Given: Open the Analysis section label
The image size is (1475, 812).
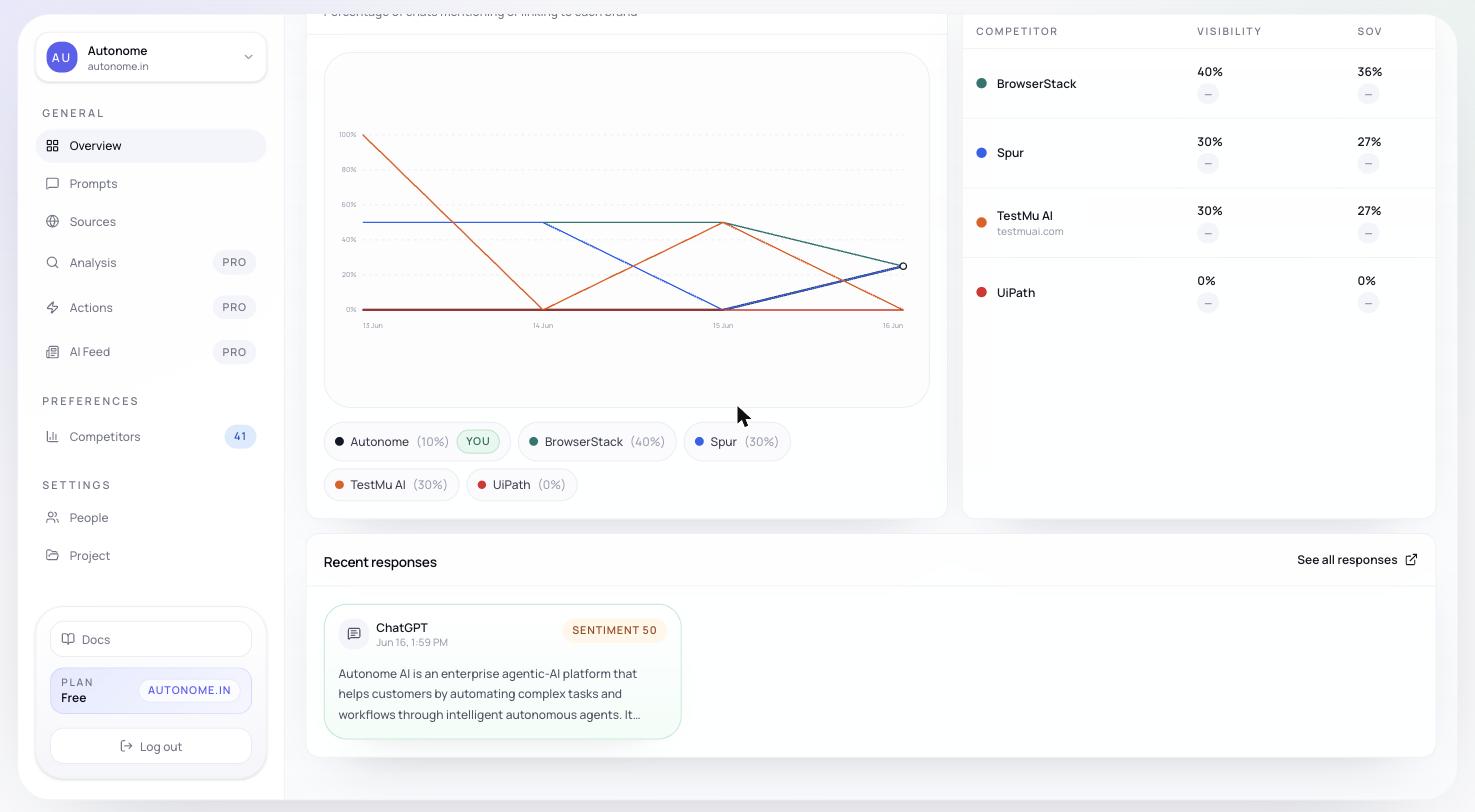Looking at the screenshot, I should 93,263.
